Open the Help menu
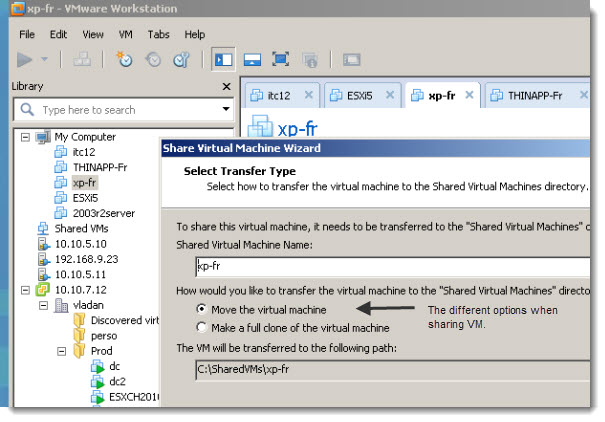The height and width of the screenshot is (422, 605). (194, 34)
